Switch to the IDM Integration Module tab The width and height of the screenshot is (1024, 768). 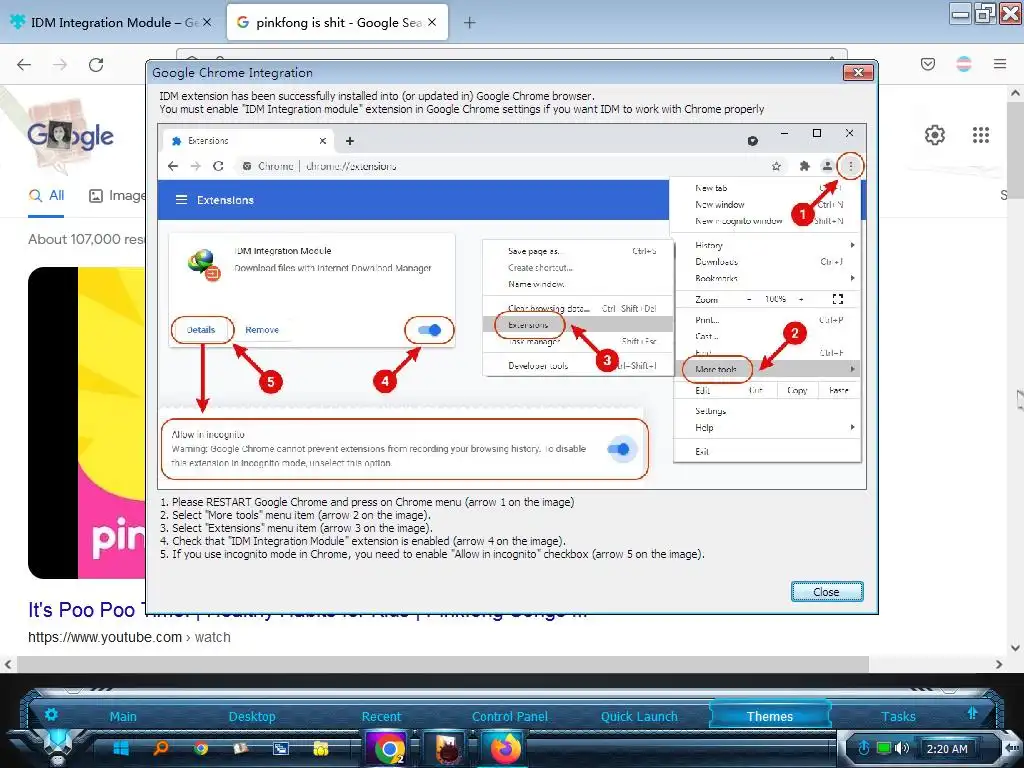(113, 22)
